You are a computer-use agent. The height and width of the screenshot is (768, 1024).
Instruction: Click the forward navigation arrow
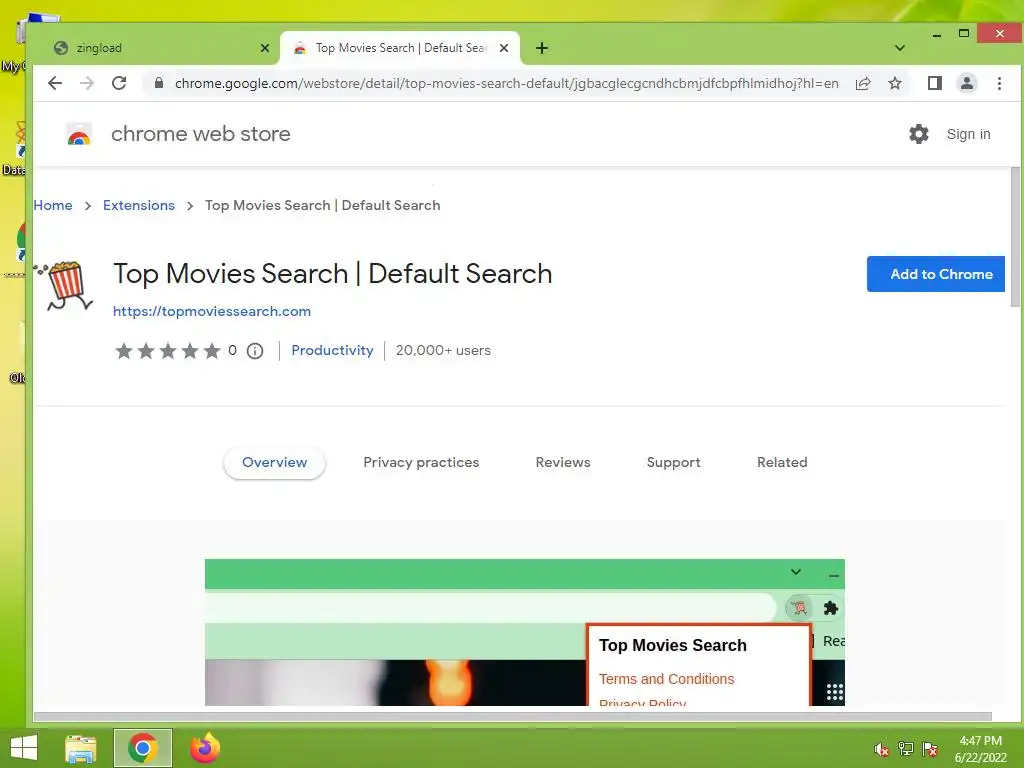tap(87, 83)
